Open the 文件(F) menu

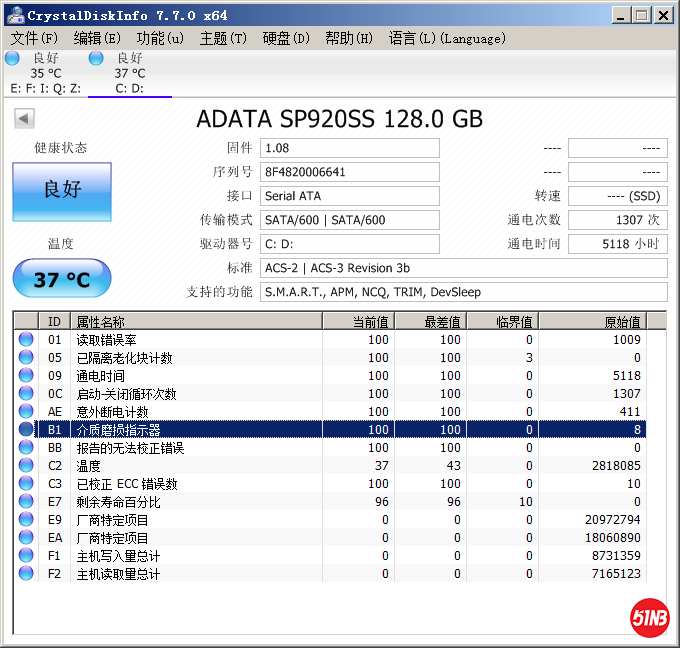34,38
